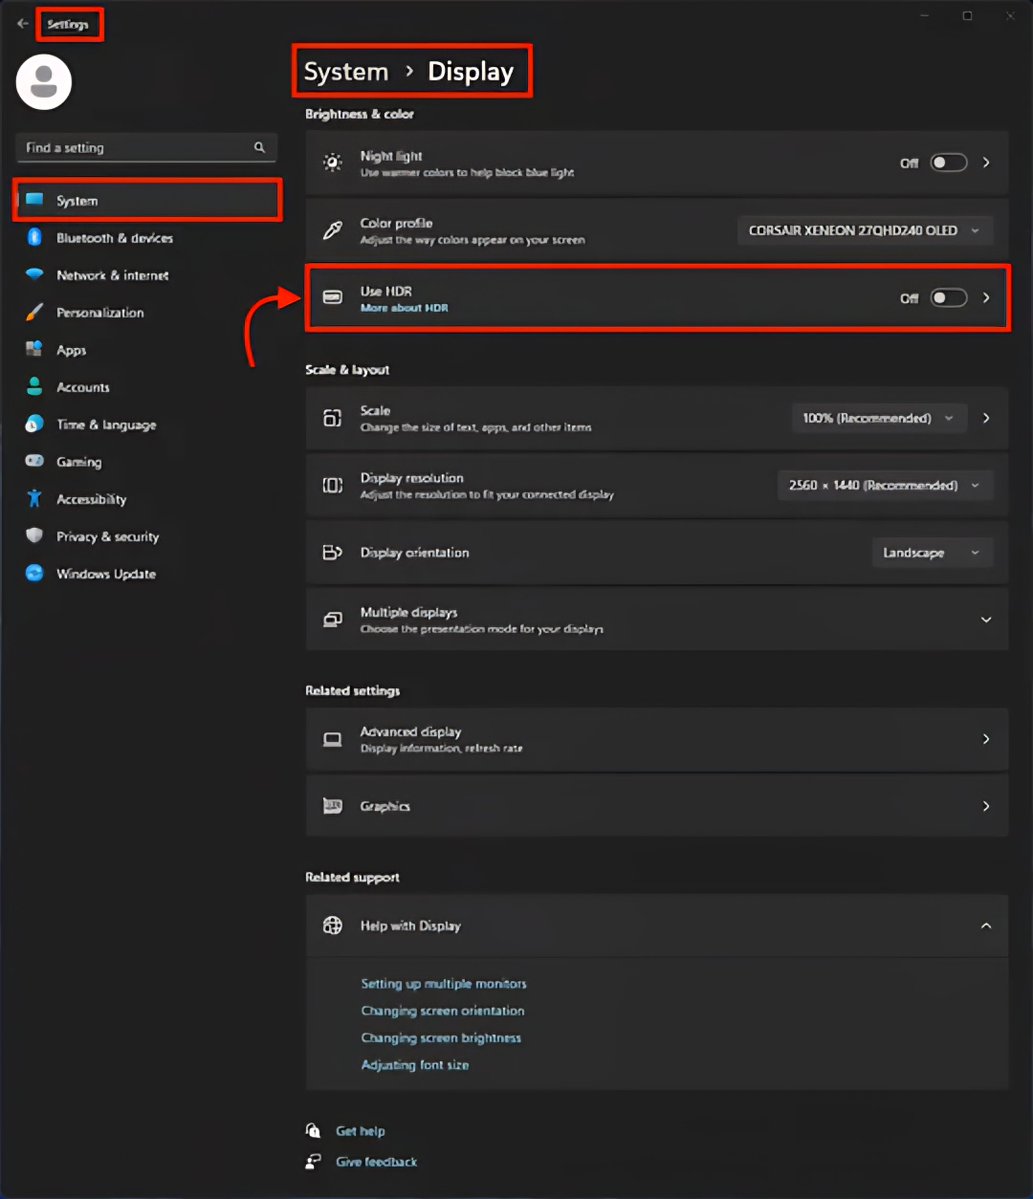Open the Advanced display row
This screenshot has width=1033, height=1199.
[x=657, y=739]
